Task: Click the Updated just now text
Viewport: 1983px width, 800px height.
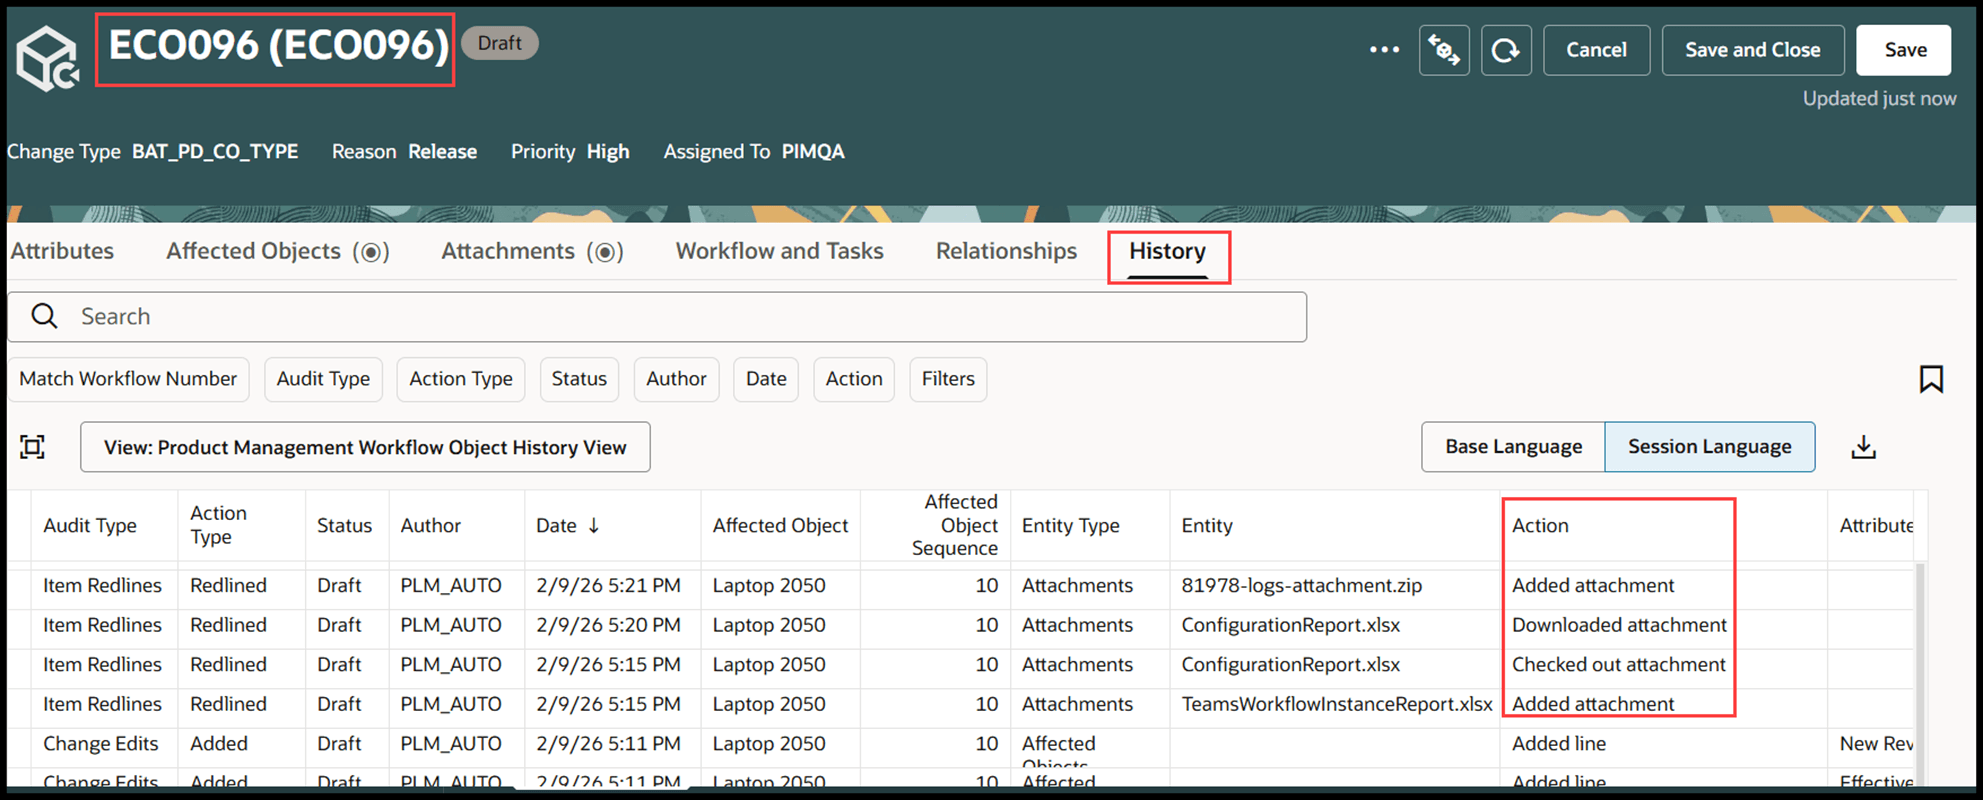Action: (1879, 98)
